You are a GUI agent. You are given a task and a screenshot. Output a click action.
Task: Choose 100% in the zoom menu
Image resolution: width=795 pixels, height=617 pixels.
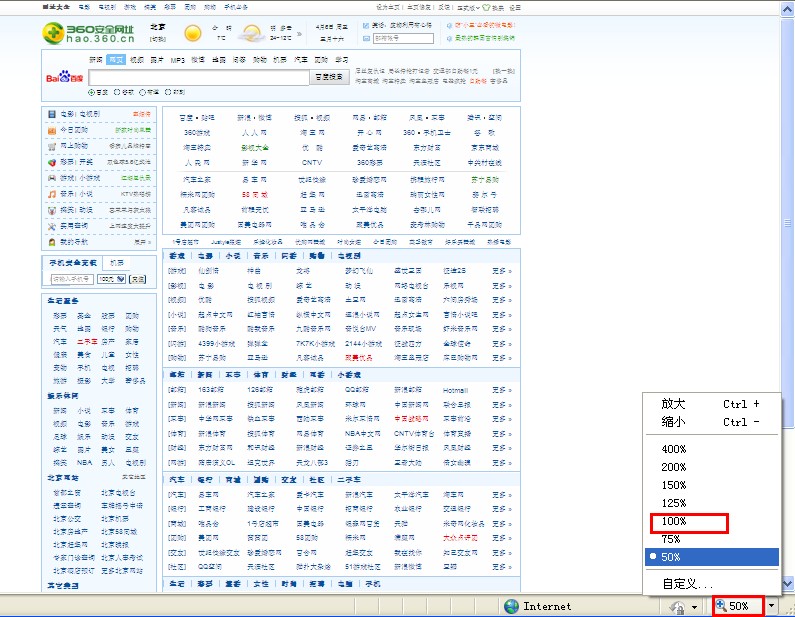(675, 521)
